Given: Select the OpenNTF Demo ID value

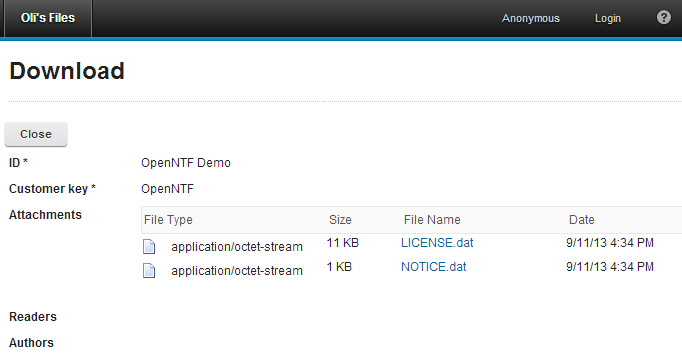Looking at the screenshot, I should pyautogui.click(x=186, y=163).
